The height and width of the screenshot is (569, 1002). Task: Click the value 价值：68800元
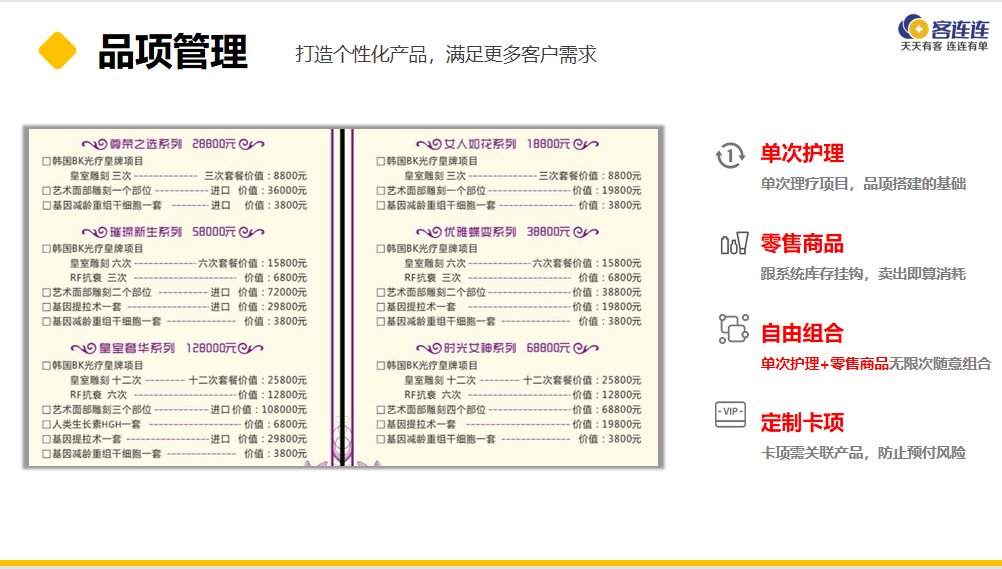[607, 410]
